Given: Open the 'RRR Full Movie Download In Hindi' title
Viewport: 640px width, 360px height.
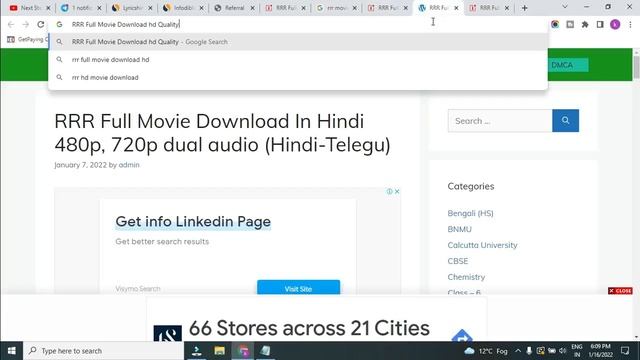Looking at the screenshot, I should 222,133.
